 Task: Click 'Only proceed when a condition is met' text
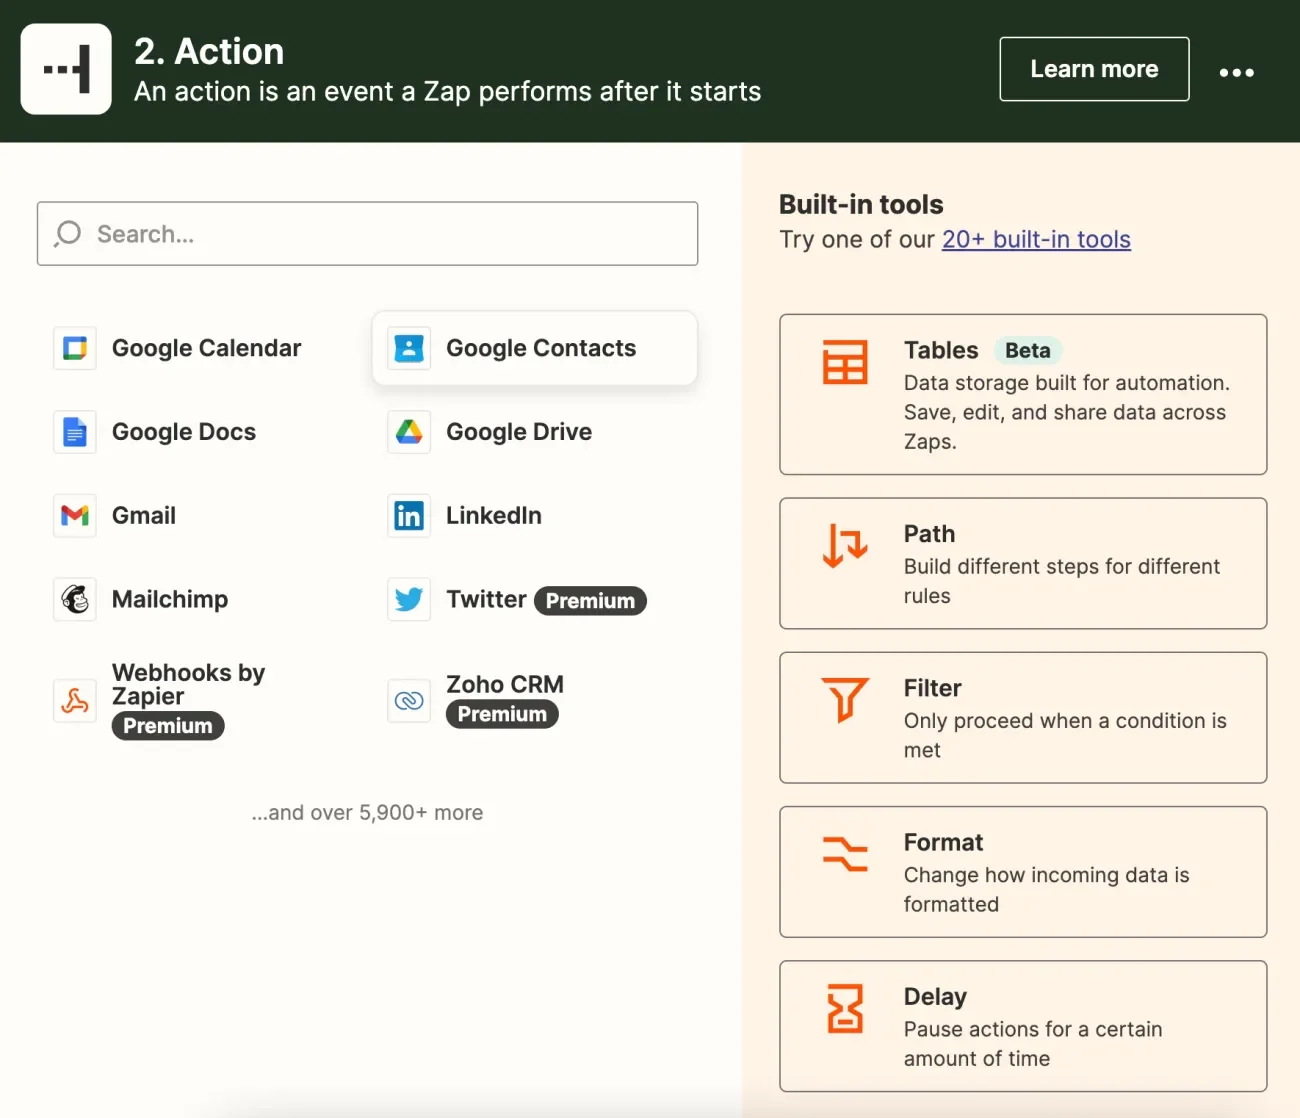(x=1065, y=735)
